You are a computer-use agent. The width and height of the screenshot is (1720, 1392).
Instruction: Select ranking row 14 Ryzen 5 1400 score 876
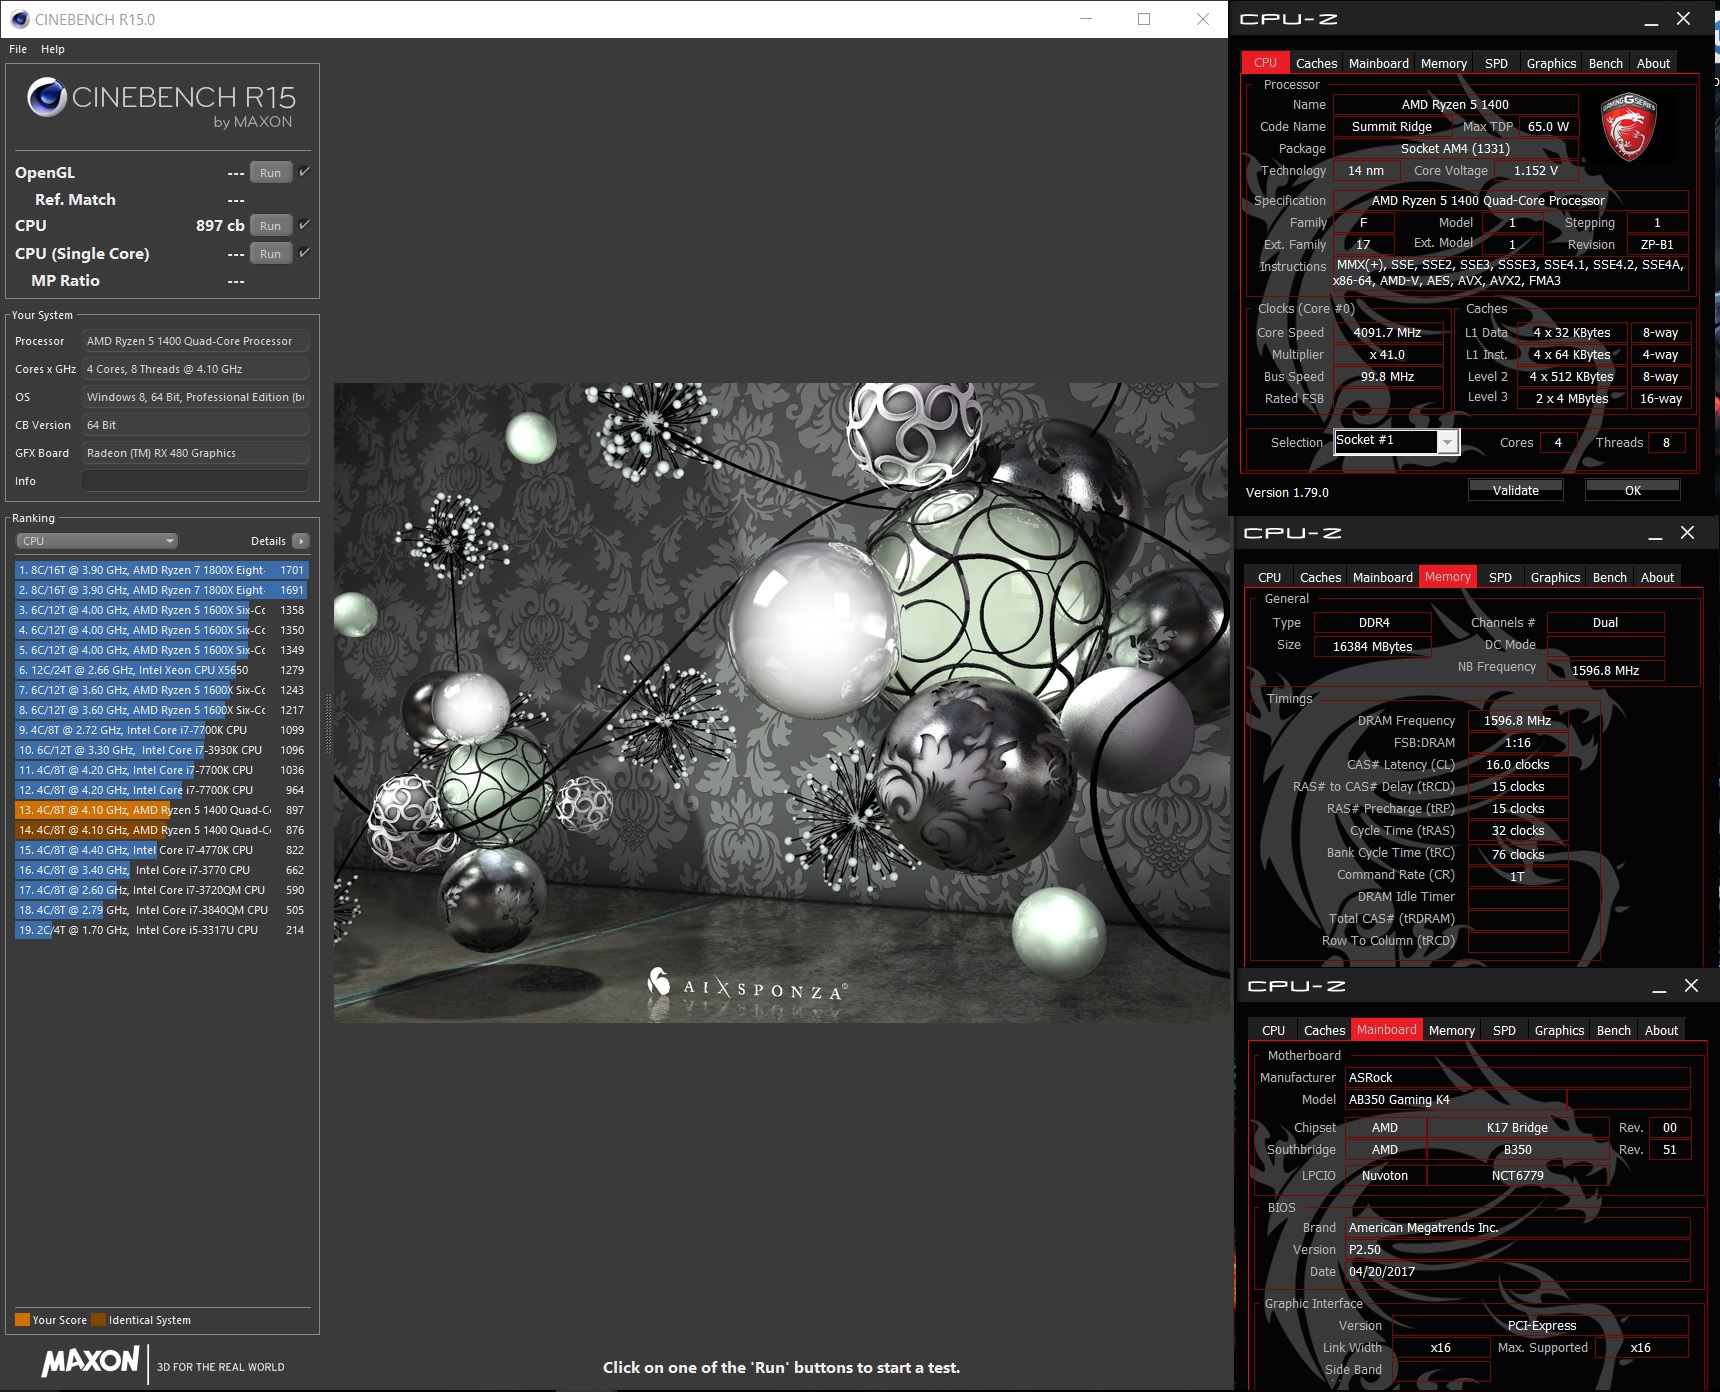coord(161,830)
